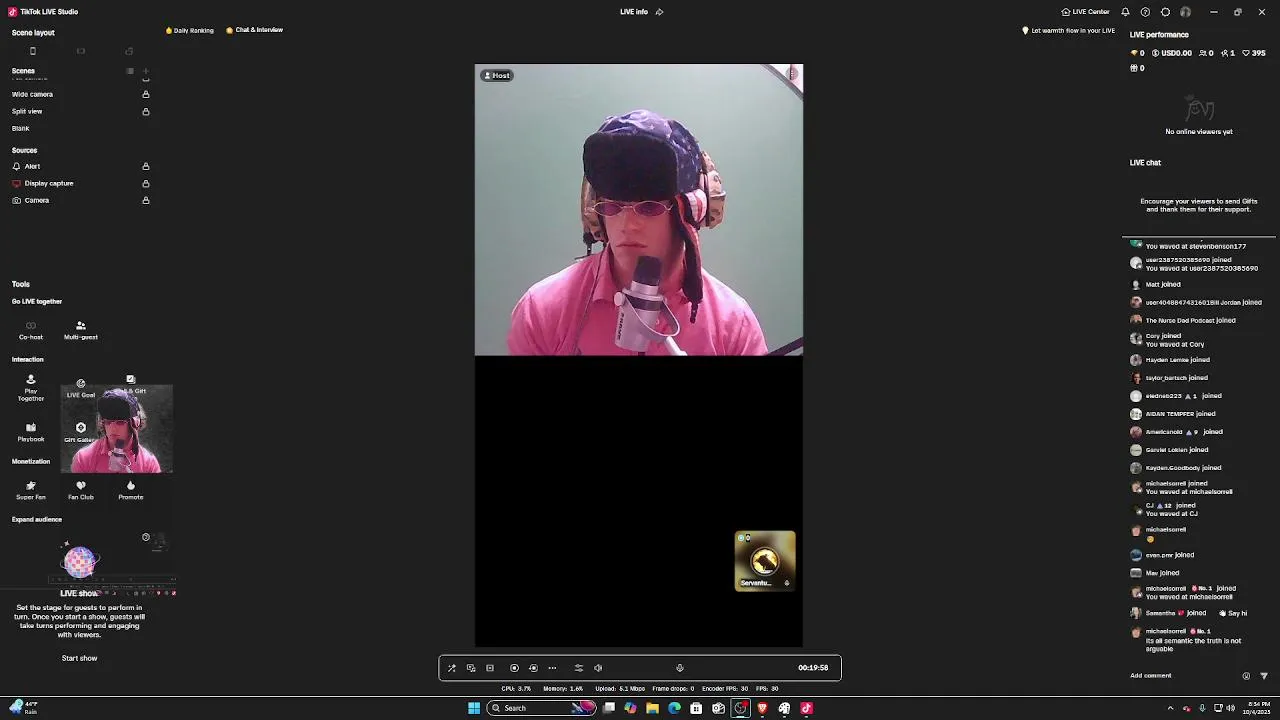The width and height of the screenshot is (1280, 720).
Task: Select the dual scene layout icon
Action: click(x=129, y=51)
